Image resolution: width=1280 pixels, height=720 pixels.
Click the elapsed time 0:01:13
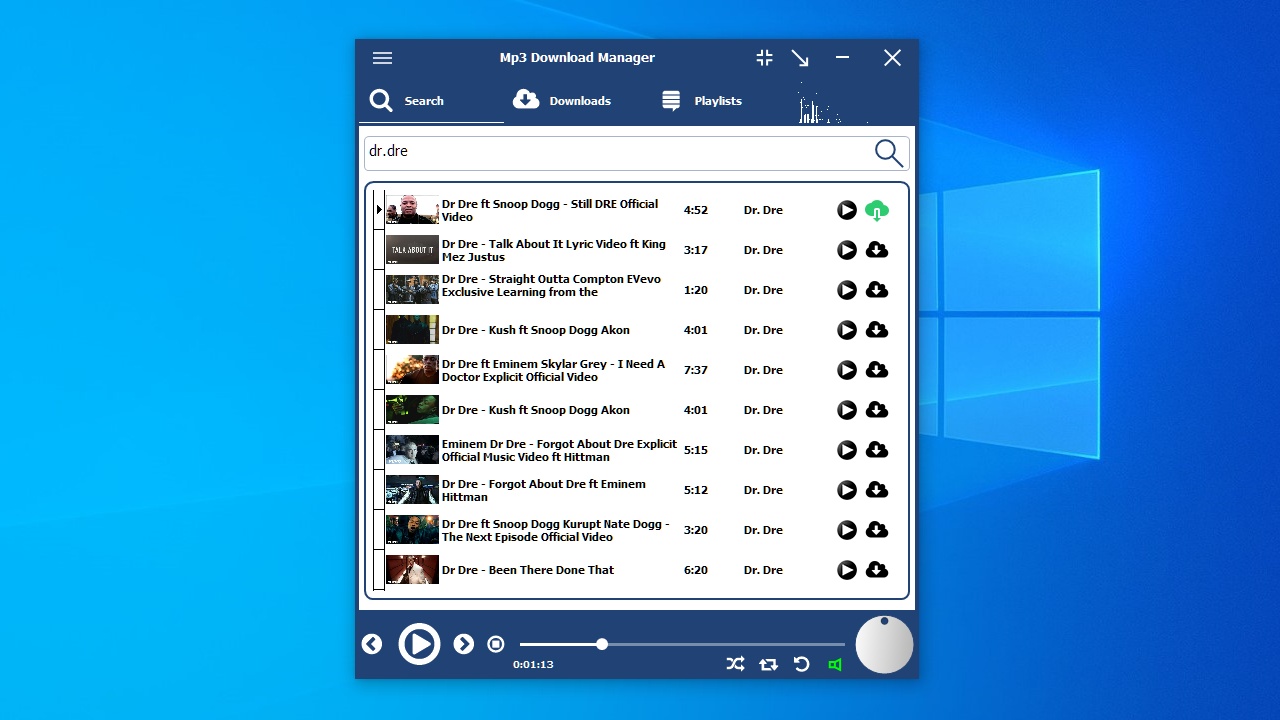533,664
